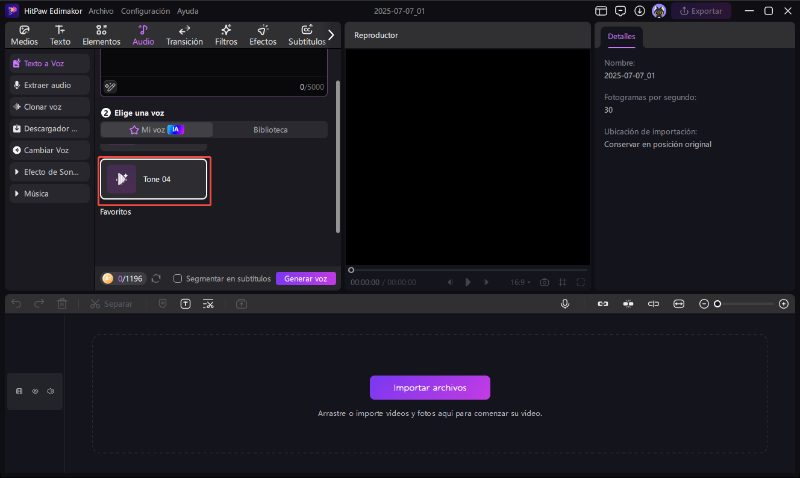Mute the timeline track

[x=51, y=391]
